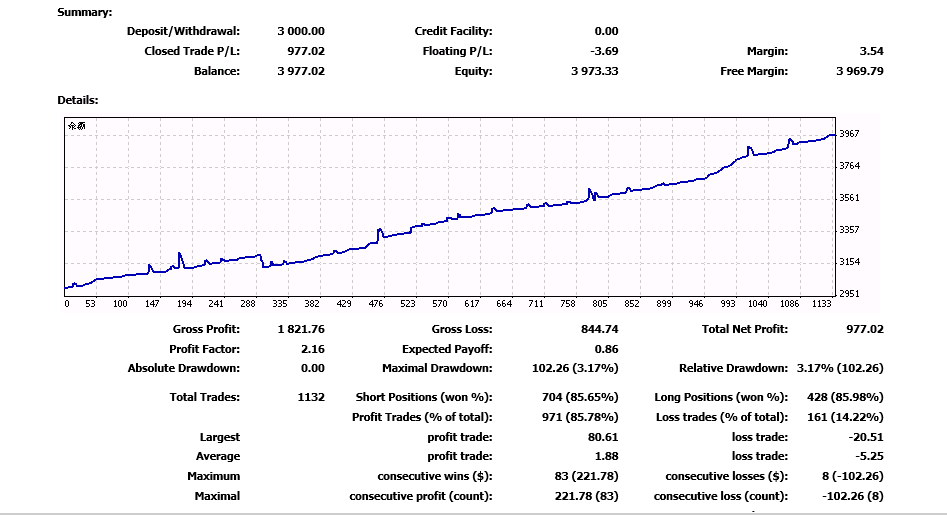Click the Total Net Profit value 977.02
This screenshot has height=515, width=947.
865,330
